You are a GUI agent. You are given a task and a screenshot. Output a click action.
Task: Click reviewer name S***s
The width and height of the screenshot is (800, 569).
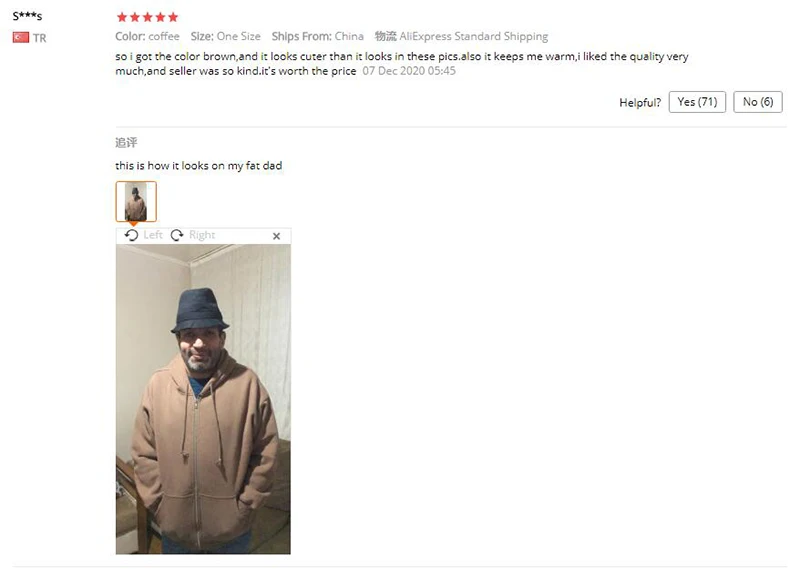tap(28, 16)
